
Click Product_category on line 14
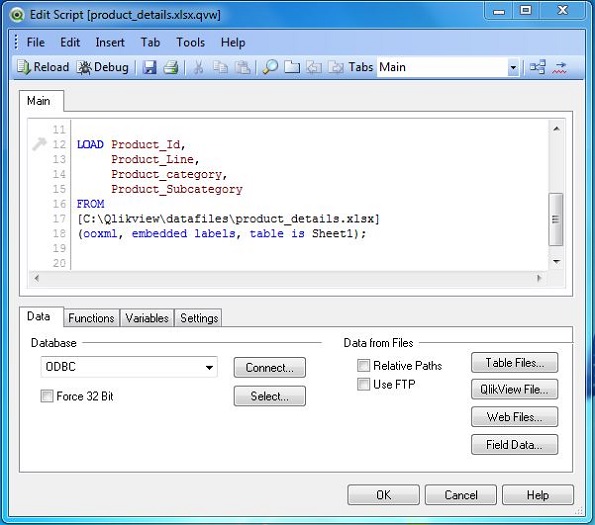[167, 174]
